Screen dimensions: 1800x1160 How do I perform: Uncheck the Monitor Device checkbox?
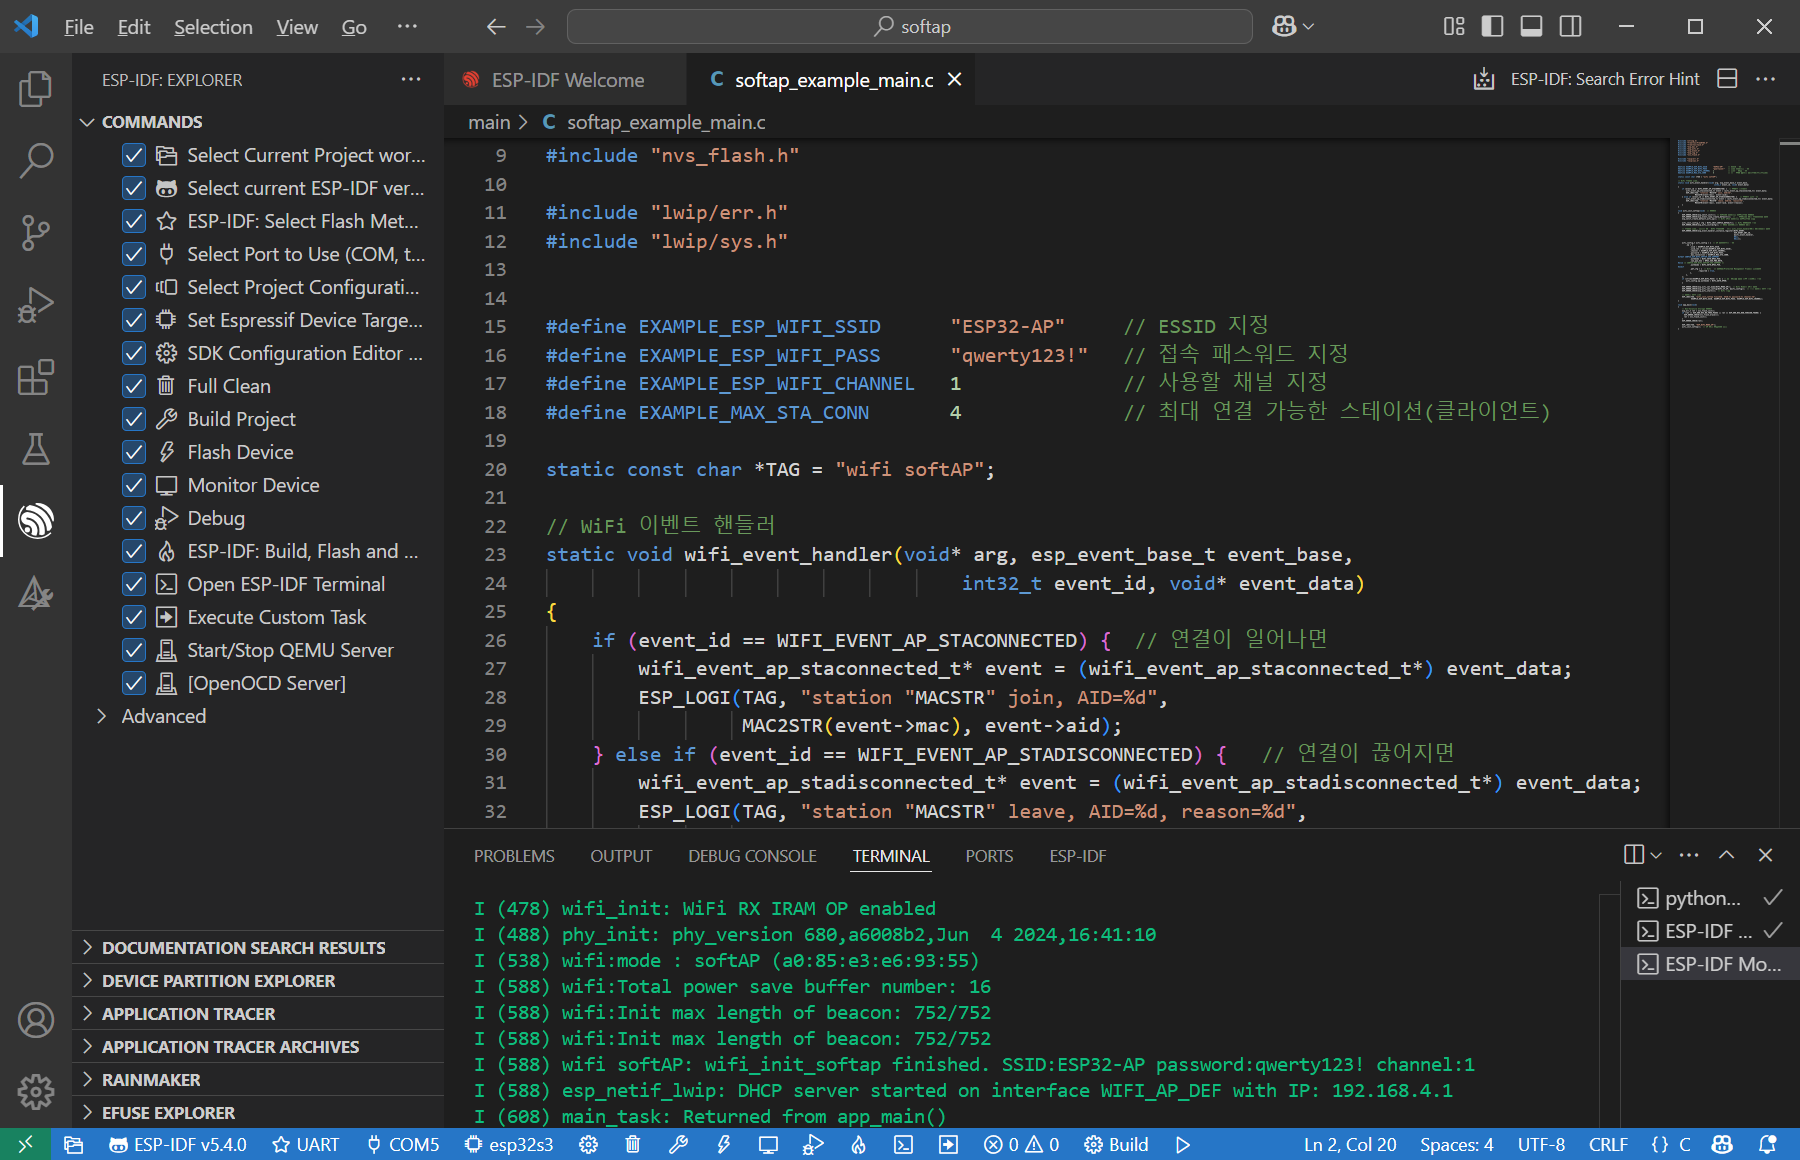click(134, 485)
